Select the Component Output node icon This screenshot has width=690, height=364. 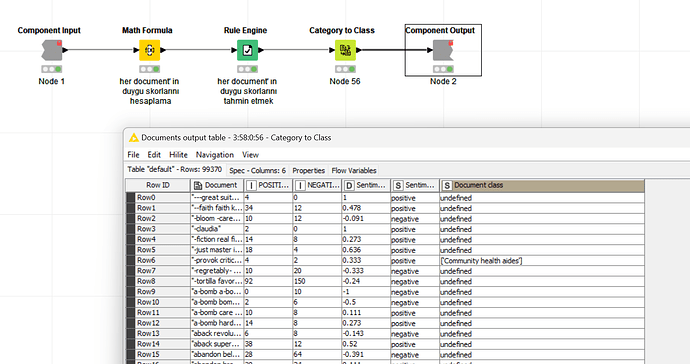tap(443, 50)
